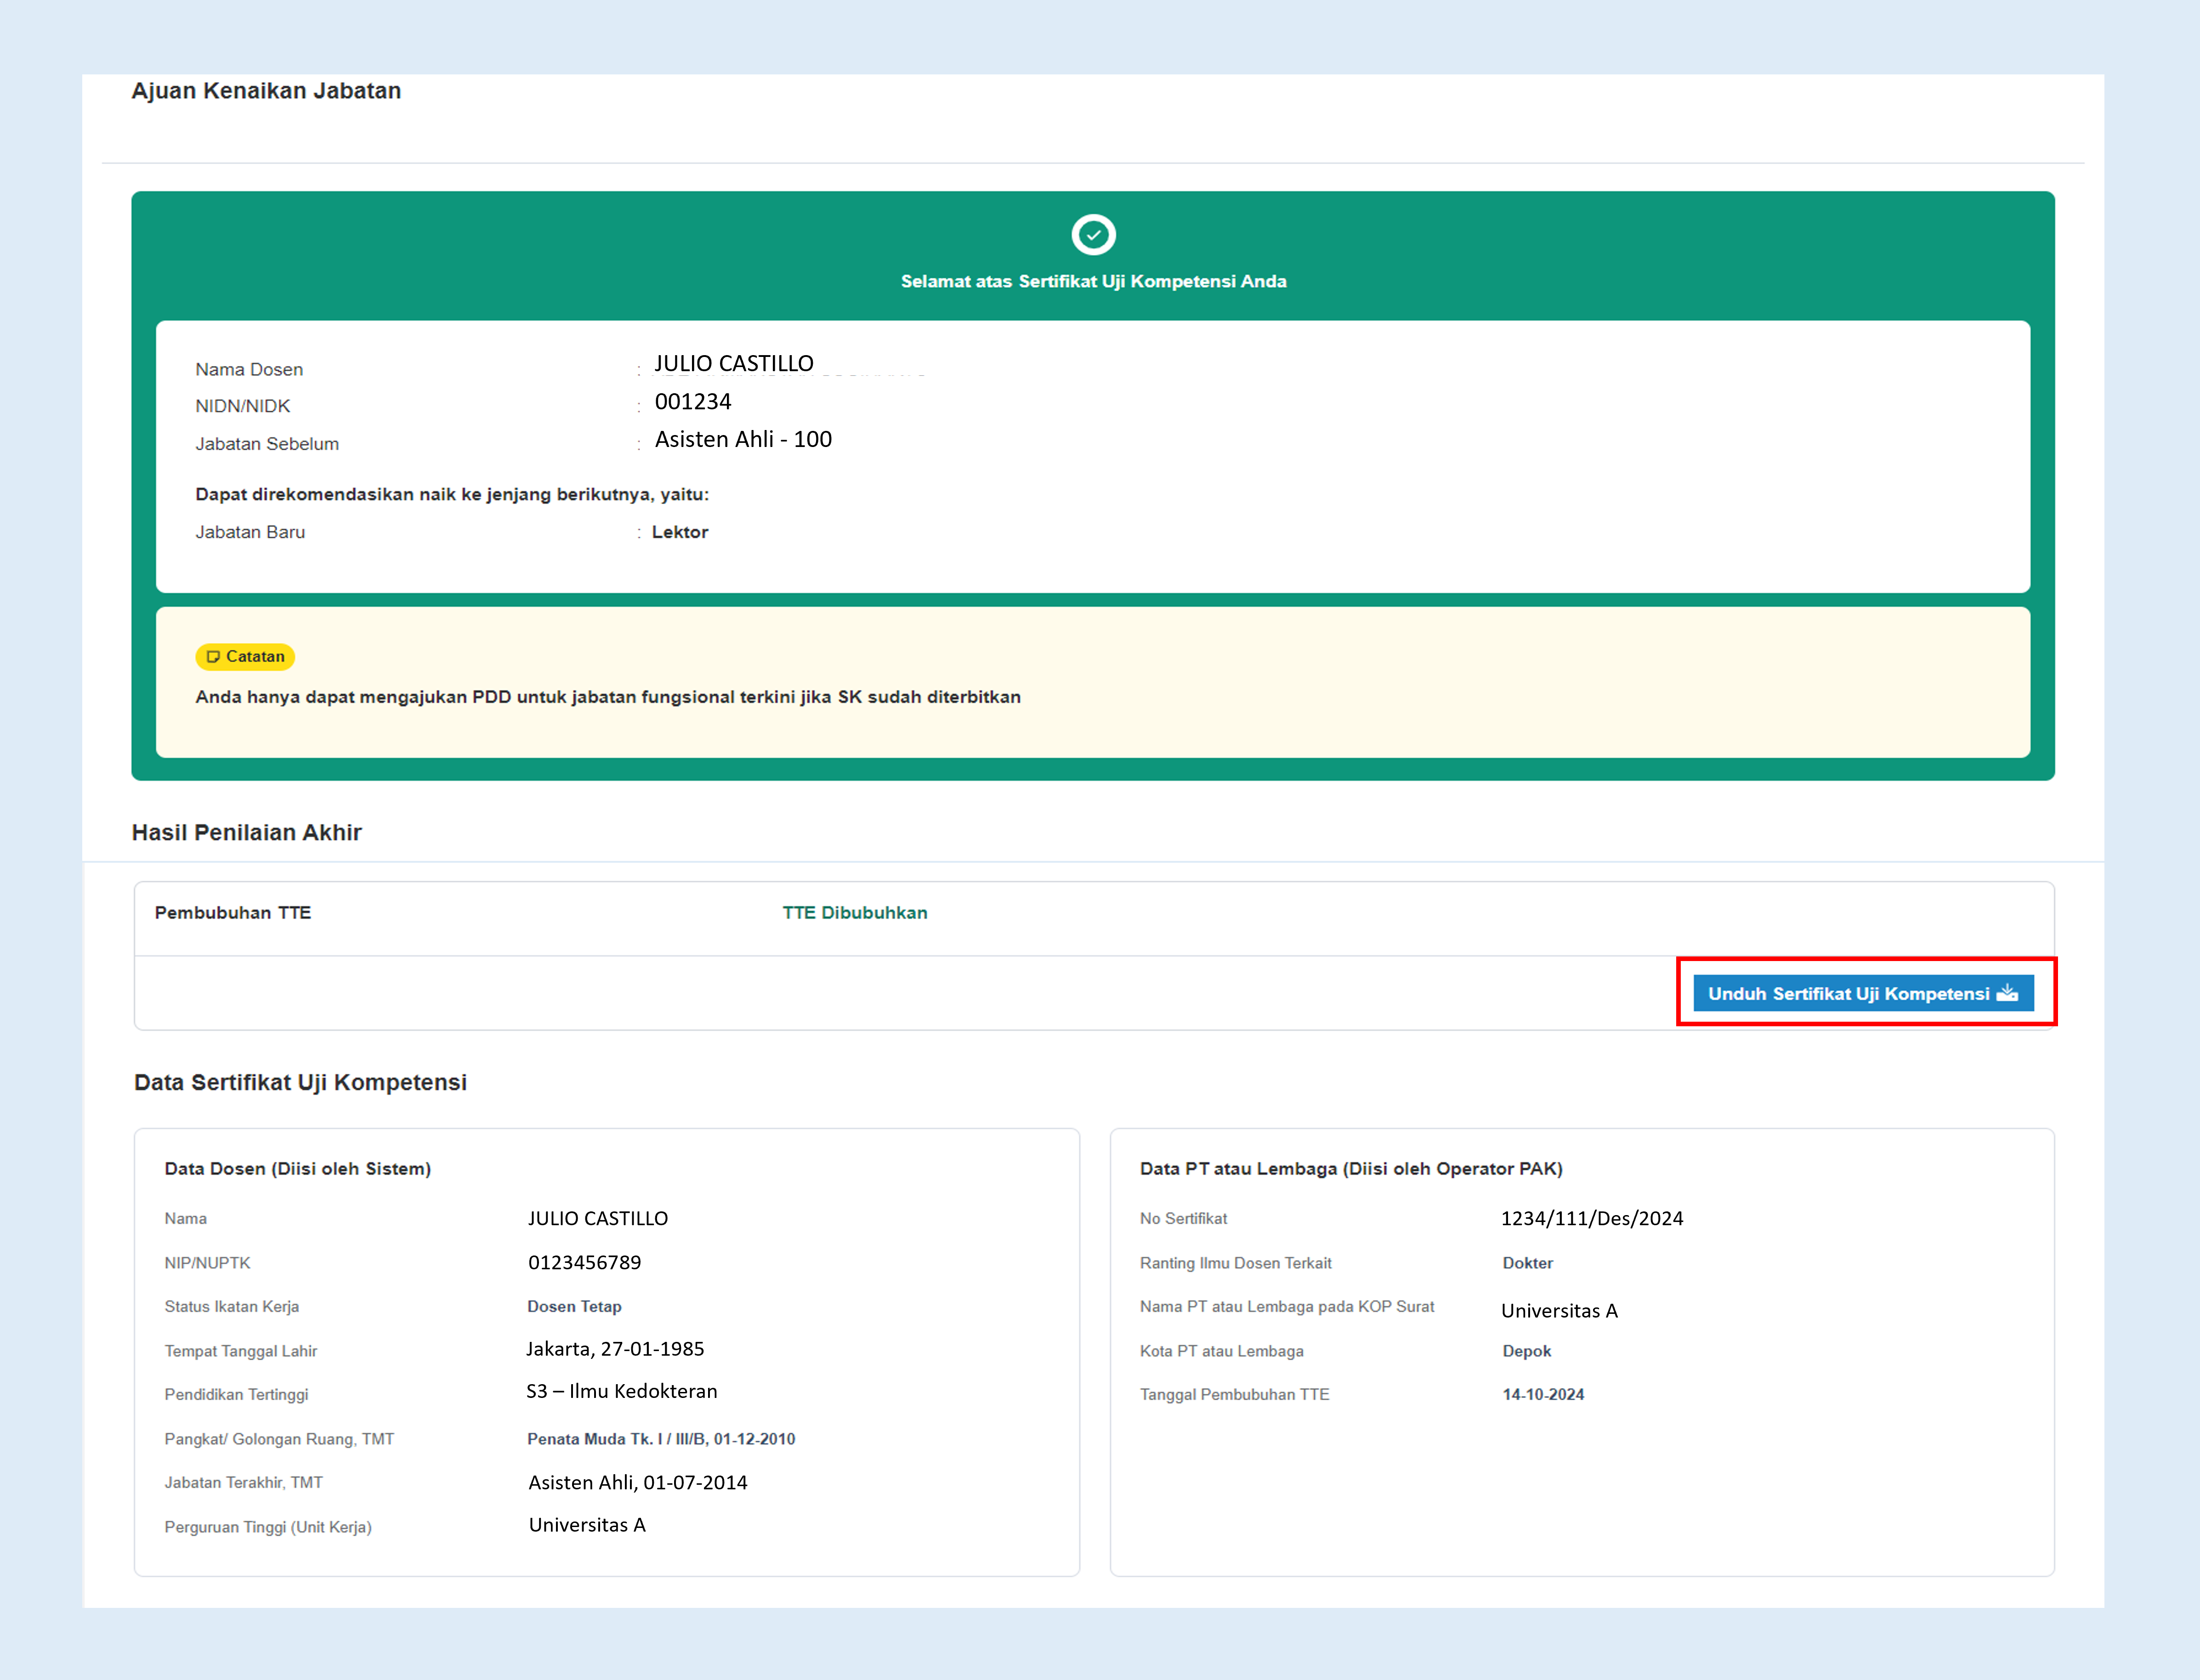Click Unduh Sertifikat Uji Kompetensi button
Screen dimensions: 2200x1680
(x=1863, y=993)
